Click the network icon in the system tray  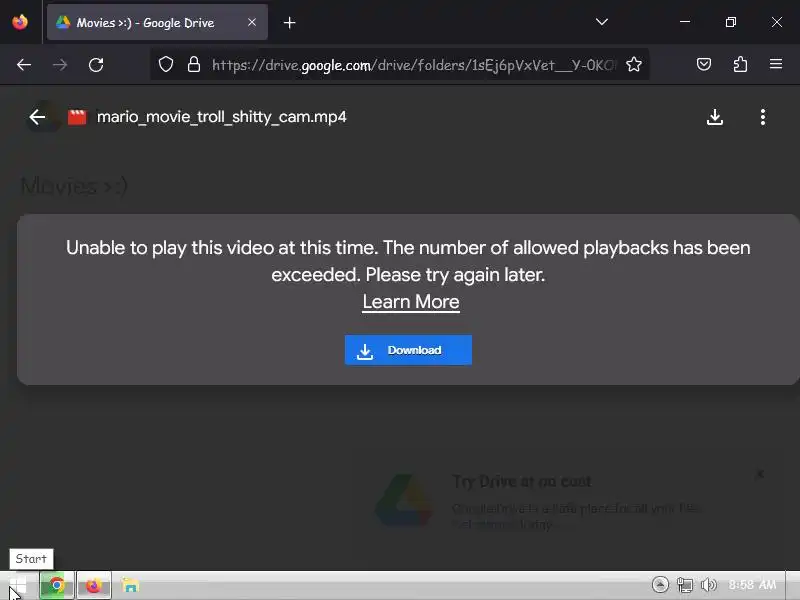[x=685, y=585]
